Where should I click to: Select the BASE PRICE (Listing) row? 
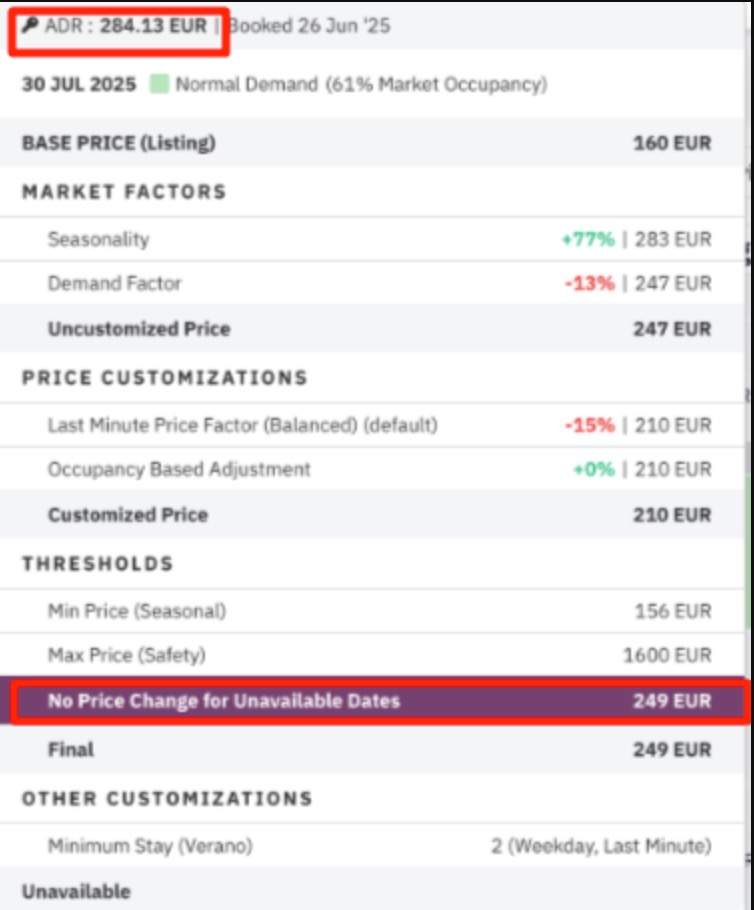(x=372, y=143)
